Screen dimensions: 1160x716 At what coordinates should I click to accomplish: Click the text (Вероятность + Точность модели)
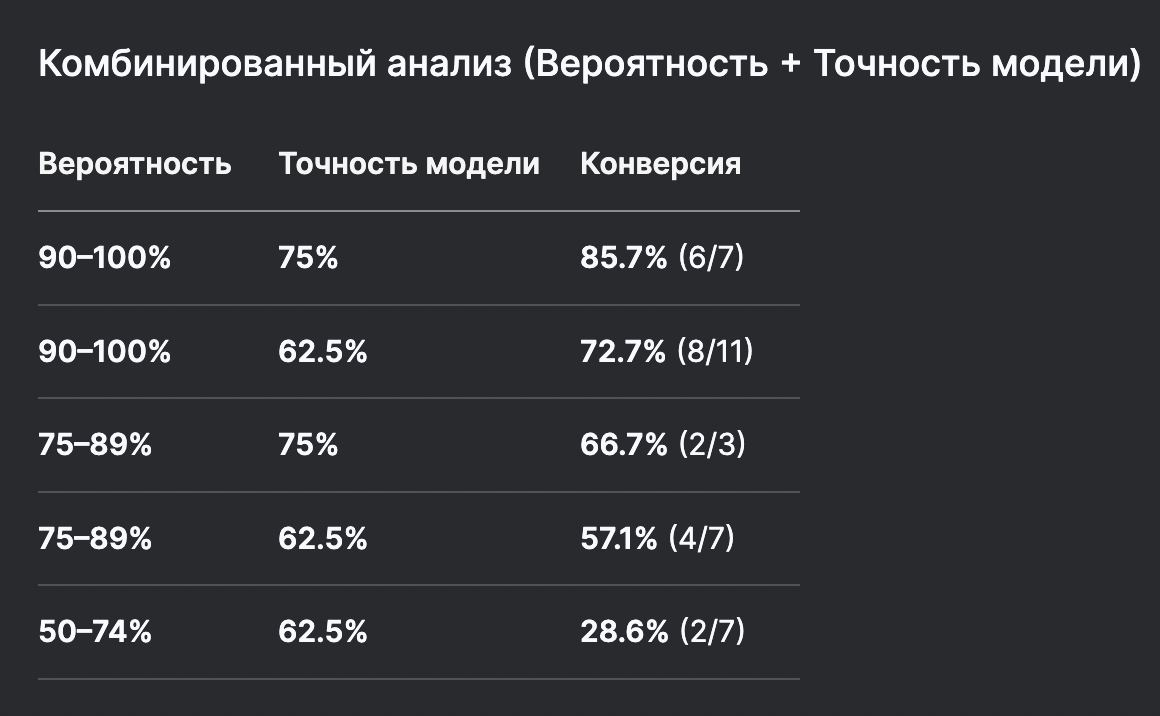(x=833, y=64)
